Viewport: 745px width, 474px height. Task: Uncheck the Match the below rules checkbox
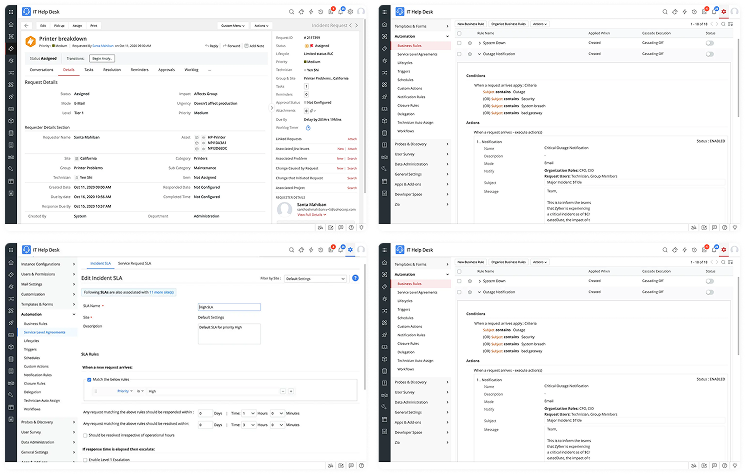pyautogui.click(x=89, y=381)
